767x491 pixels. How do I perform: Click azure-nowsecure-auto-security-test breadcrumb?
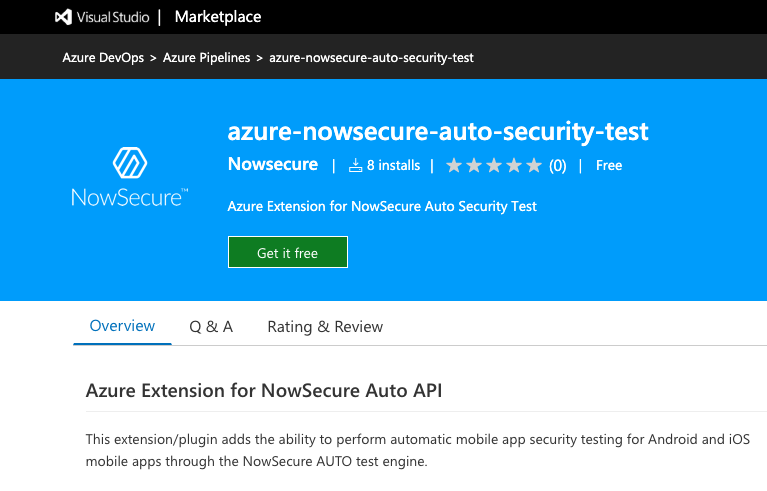371,58
